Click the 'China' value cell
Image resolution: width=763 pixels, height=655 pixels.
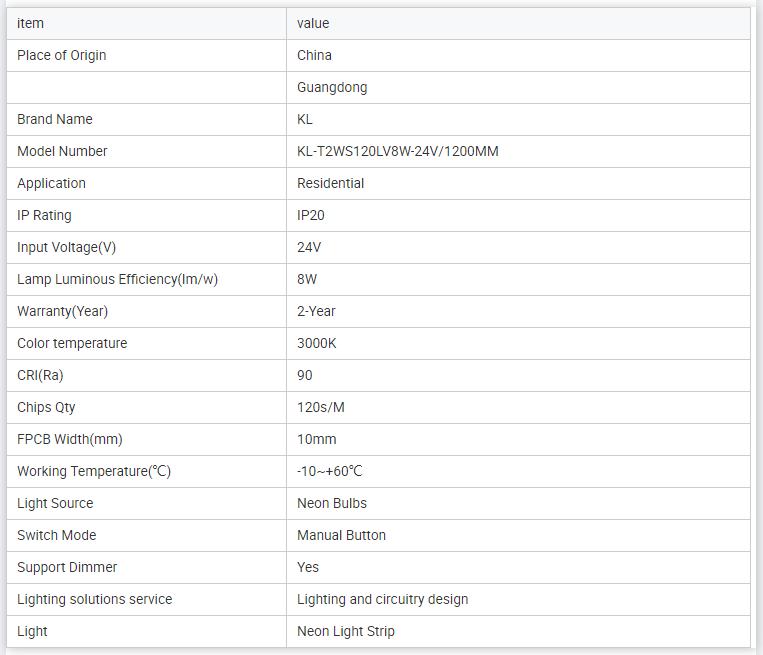[x=314, y=55]
